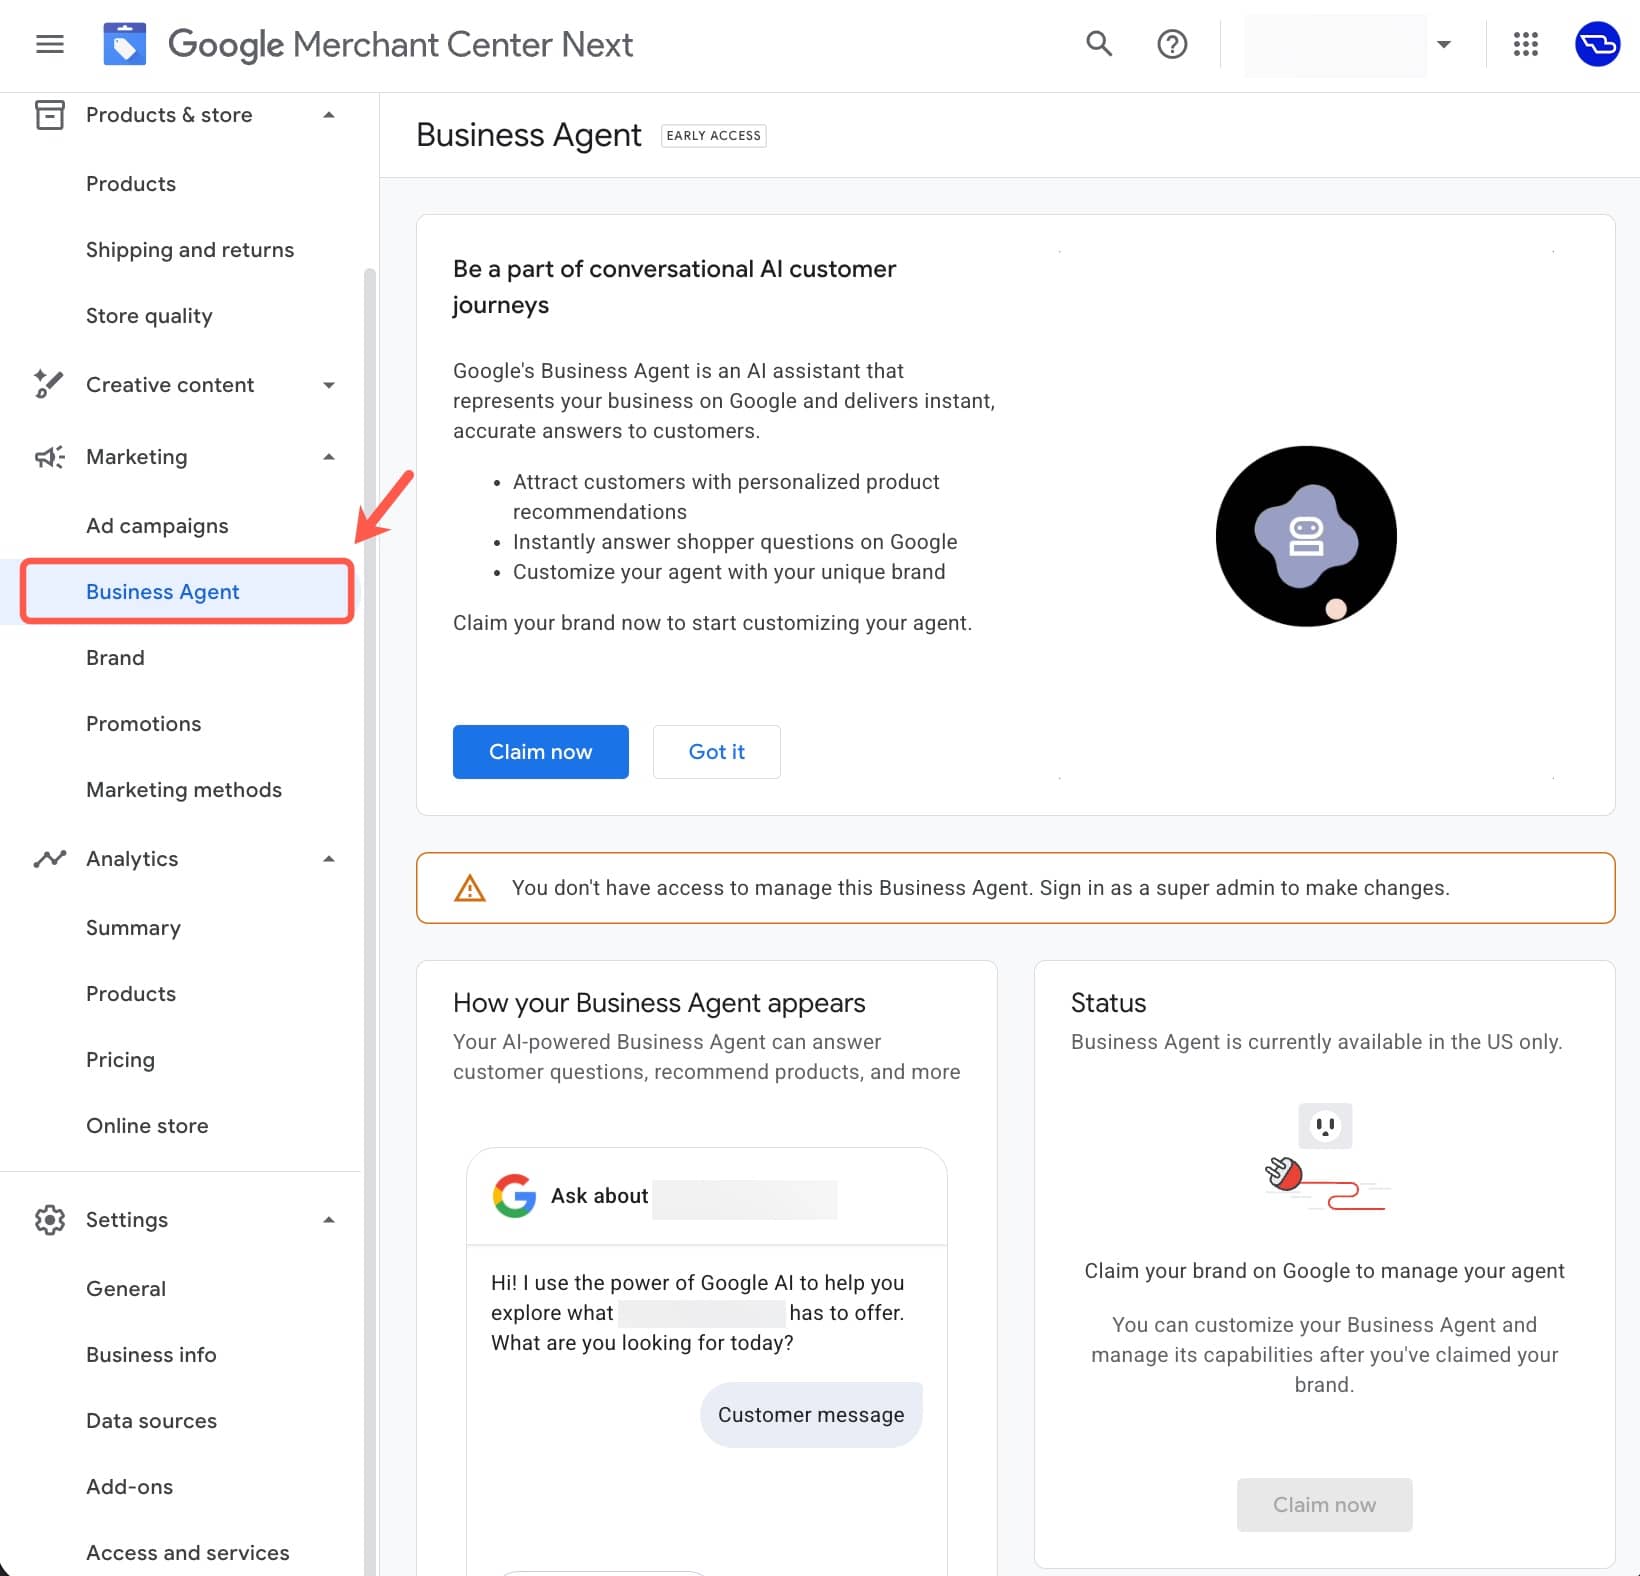Image resolution: width=1640 pixels, height=1576 pixels.
Task: Collapse the Products & store section
Action: [x=329, y=115]
